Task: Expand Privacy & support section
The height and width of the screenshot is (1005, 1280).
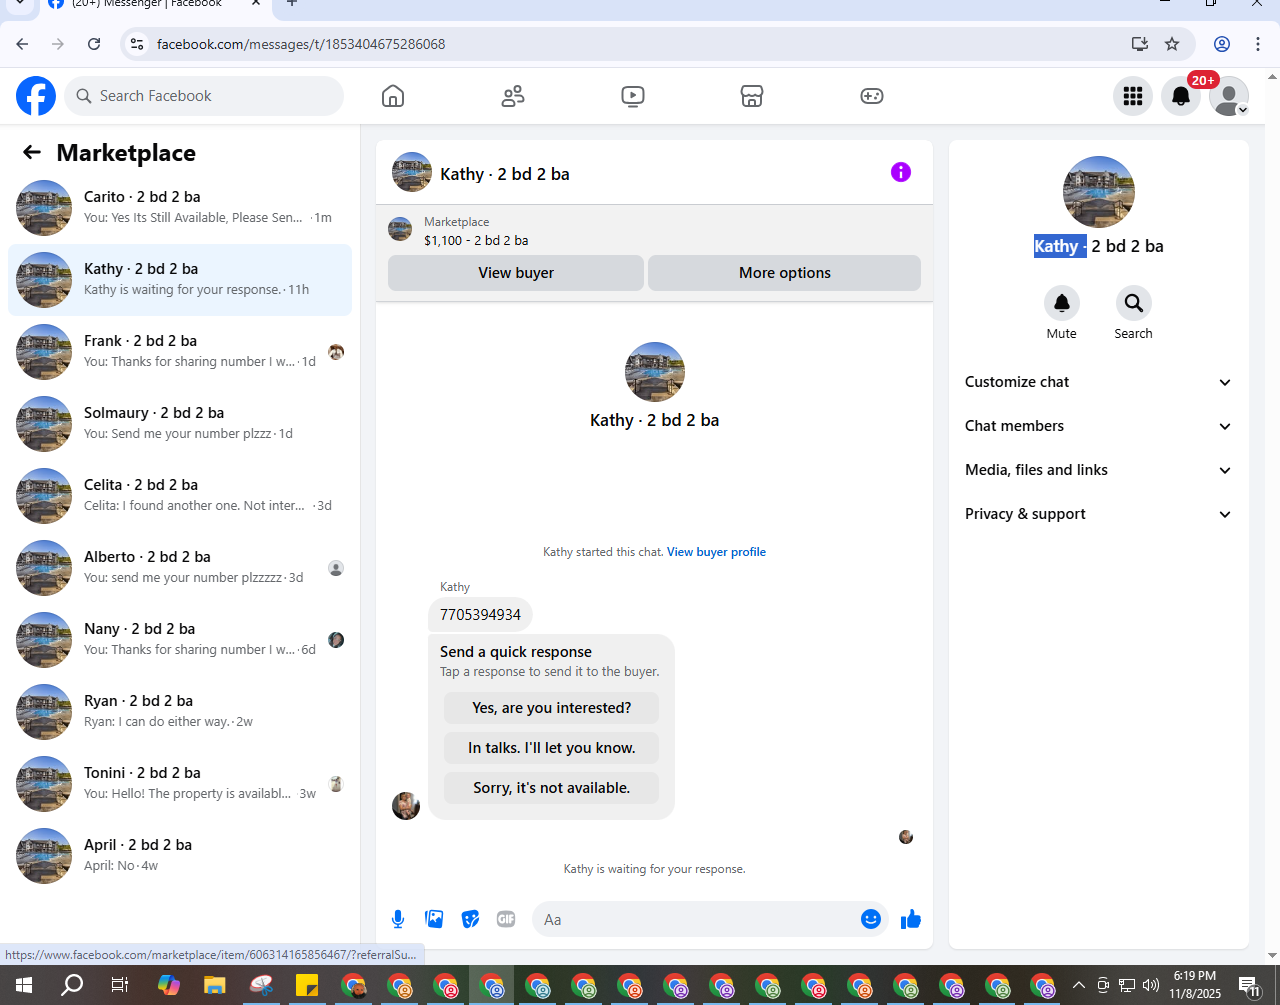Action: tap(1099, 514)
